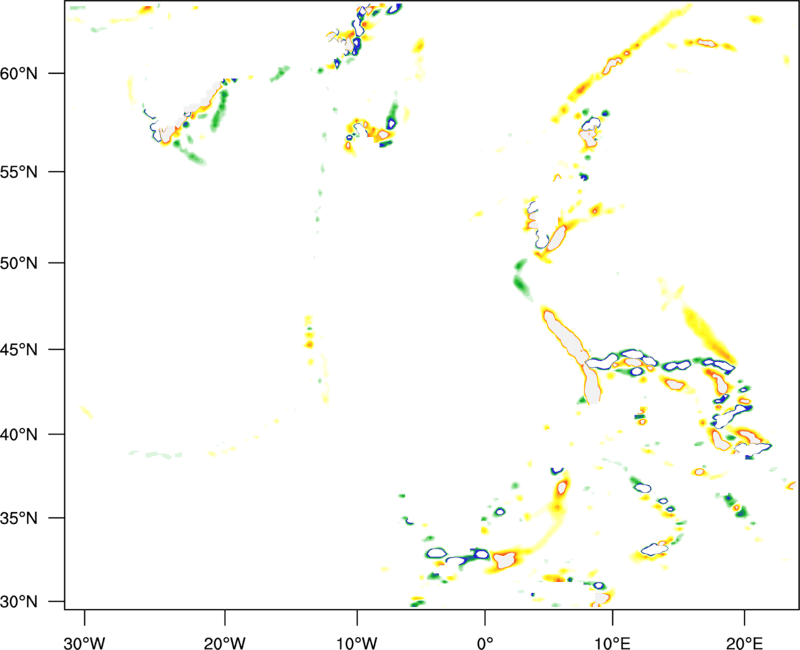Click the 40°N latitude label
The width and height of the screenshot is (800, 650).
(19, 435)
